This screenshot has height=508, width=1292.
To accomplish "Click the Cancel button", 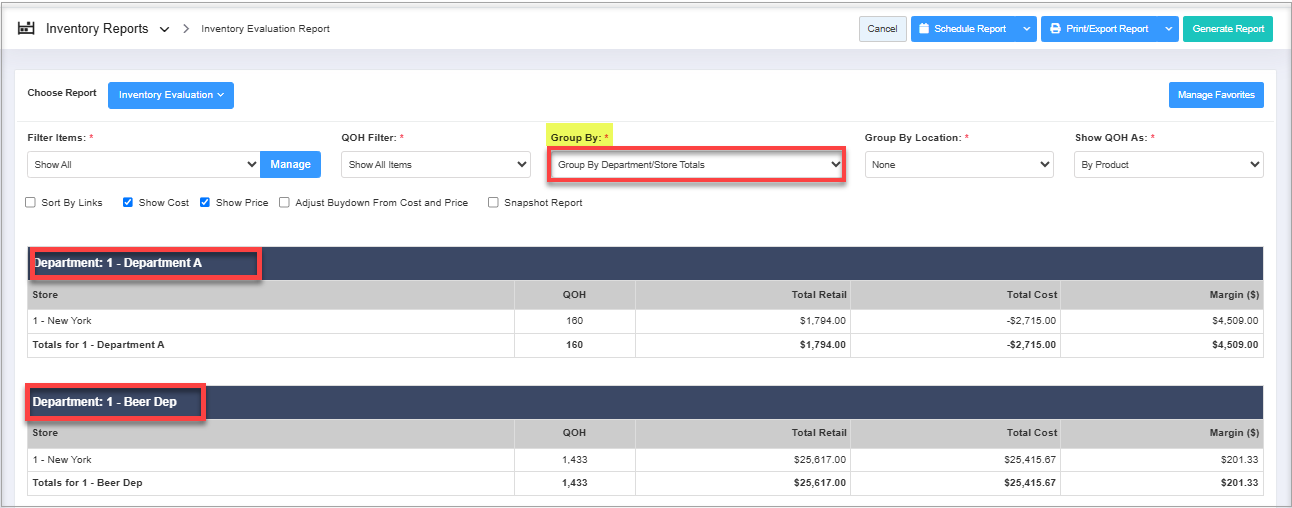I will [x=882, y=29].
